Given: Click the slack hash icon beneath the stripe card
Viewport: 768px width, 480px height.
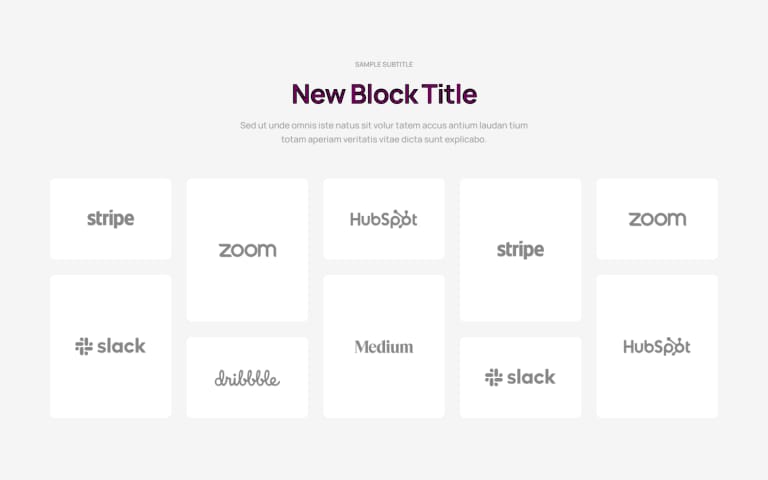Looking at the screenshot, I should (x=84, y=346).
